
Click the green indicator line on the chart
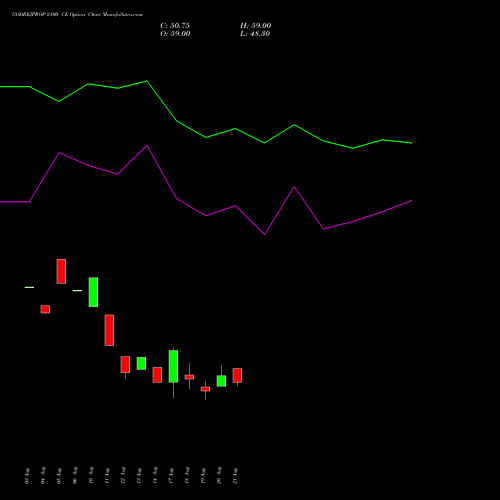206,137
